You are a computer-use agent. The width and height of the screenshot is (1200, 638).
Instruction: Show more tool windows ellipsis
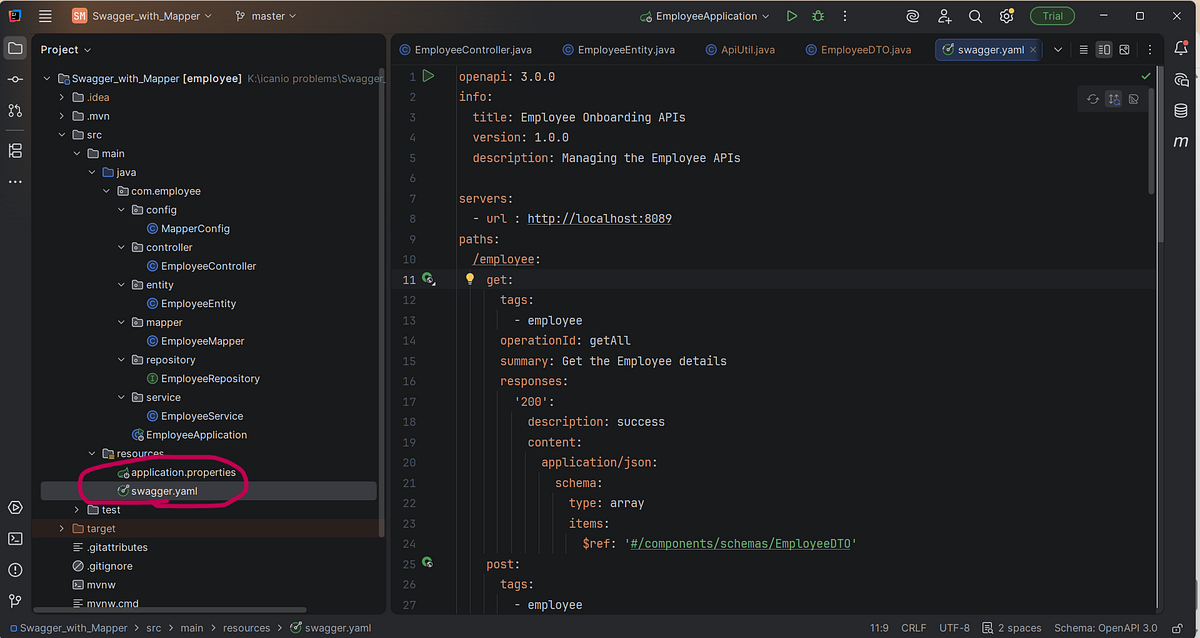click(15, 182)
